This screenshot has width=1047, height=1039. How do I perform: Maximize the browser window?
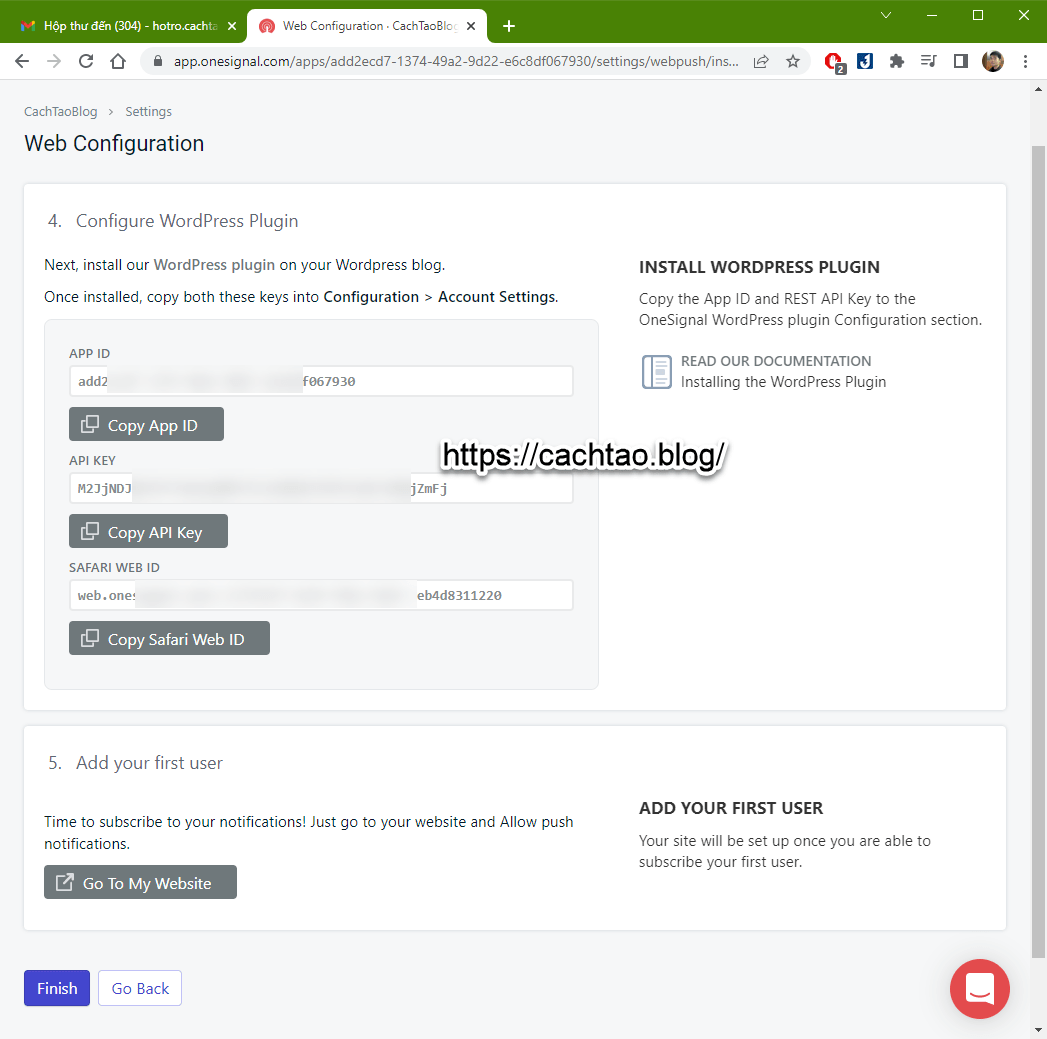point(978,15)
